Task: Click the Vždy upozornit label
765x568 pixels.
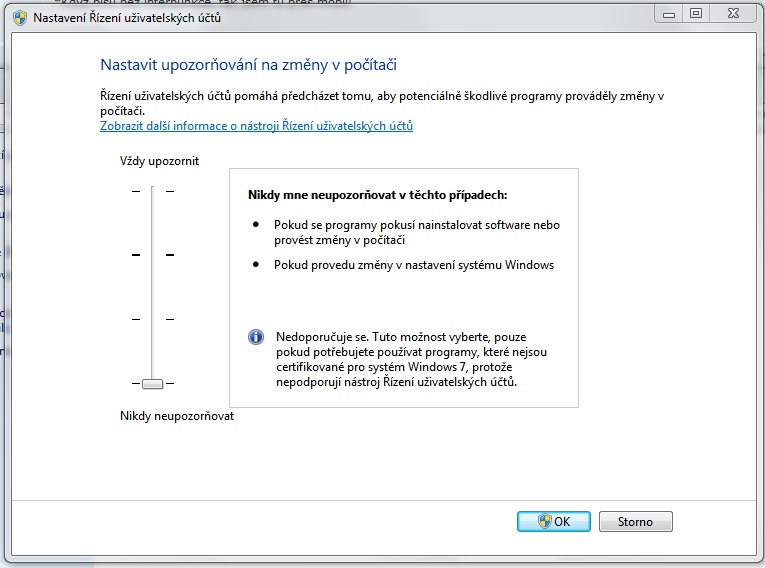Action: 159,161
